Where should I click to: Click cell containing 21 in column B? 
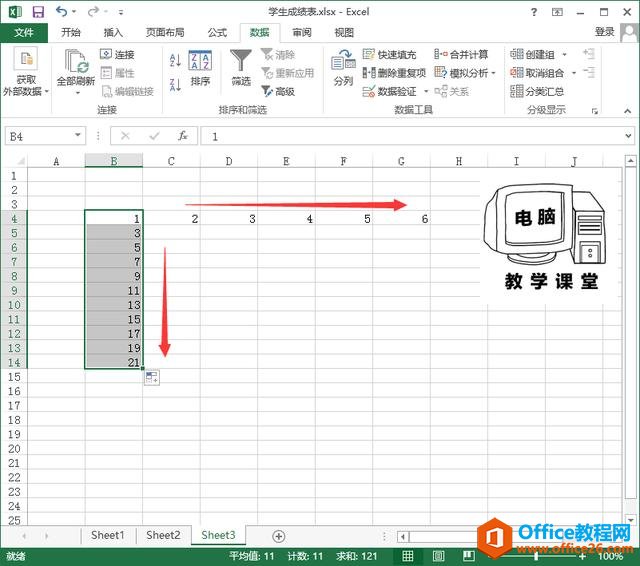114,362
